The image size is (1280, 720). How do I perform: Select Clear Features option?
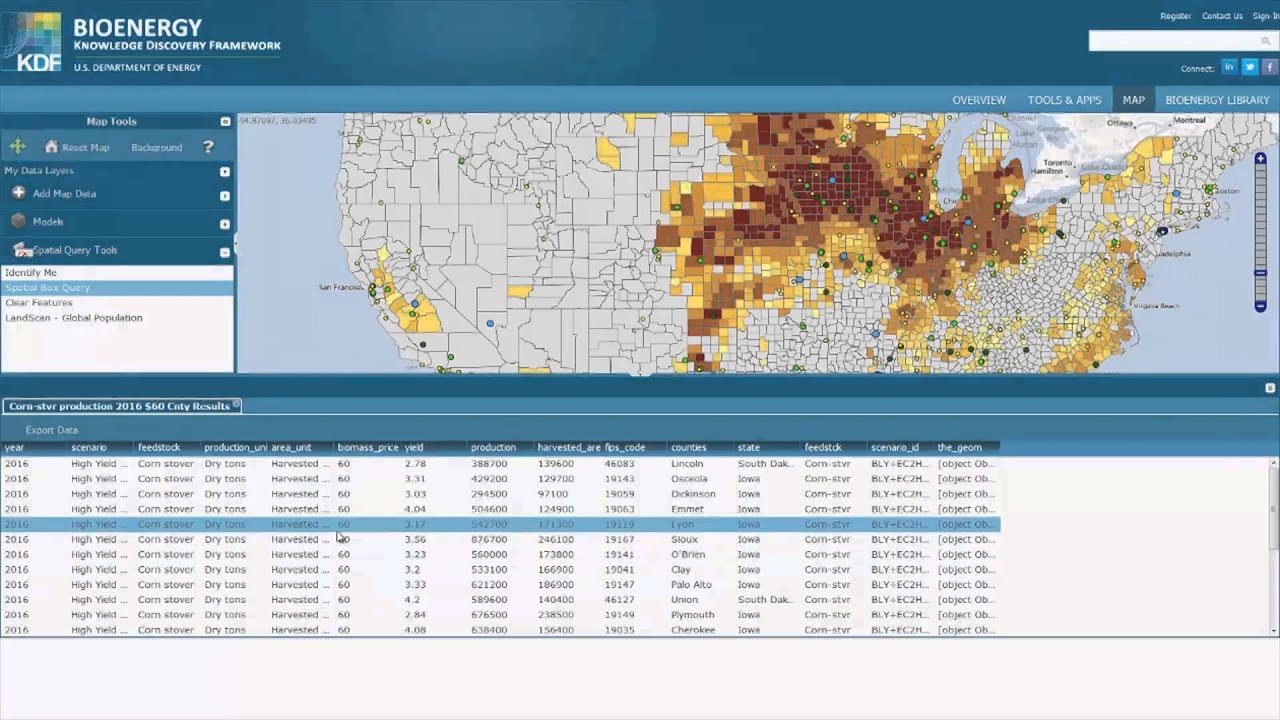117,302
